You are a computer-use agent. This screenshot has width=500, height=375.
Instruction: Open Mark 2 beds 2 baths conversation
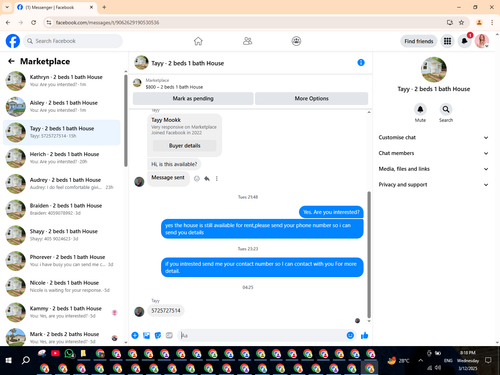62,337
